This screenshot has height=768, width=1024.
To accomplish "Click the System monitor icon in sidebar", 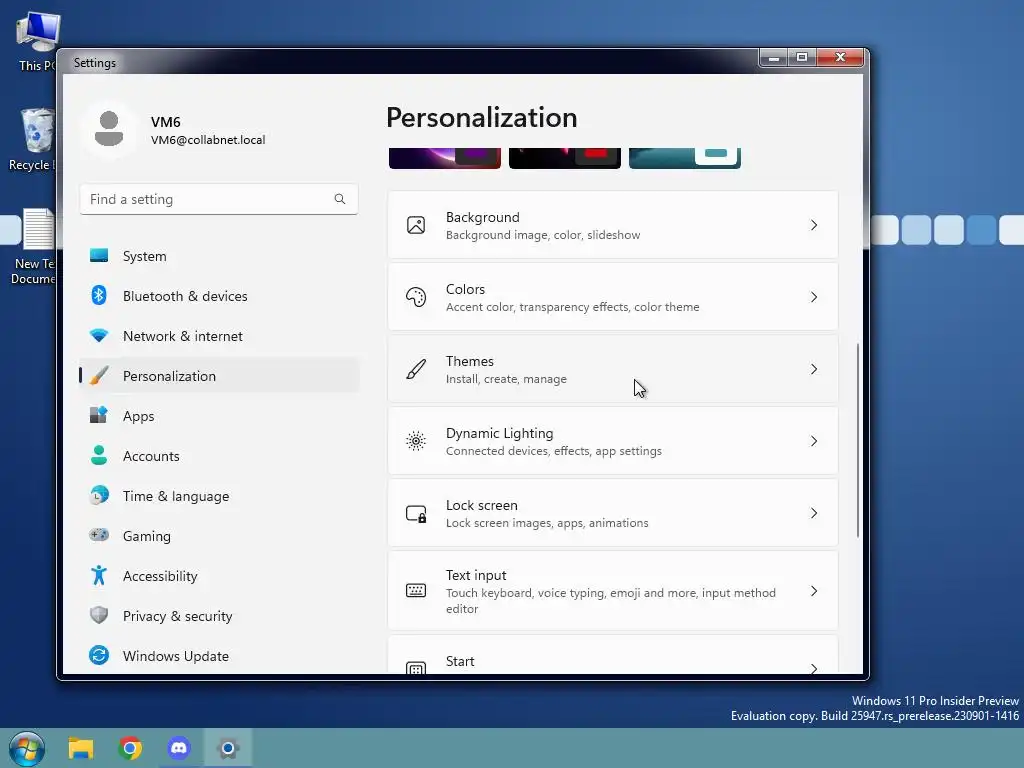I will (99, 255).
